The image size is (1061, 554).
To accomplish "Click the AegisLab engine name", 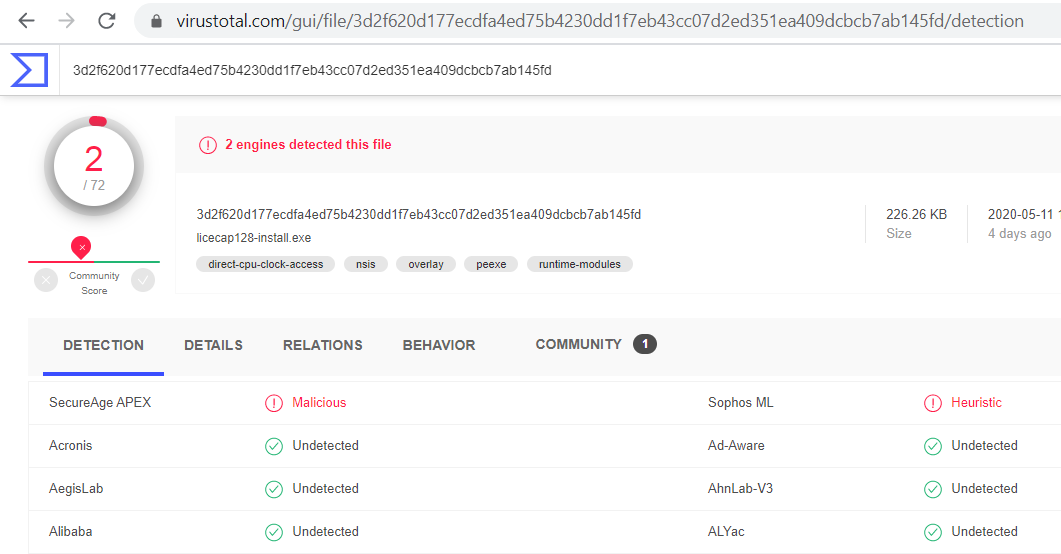I will 76,488.
